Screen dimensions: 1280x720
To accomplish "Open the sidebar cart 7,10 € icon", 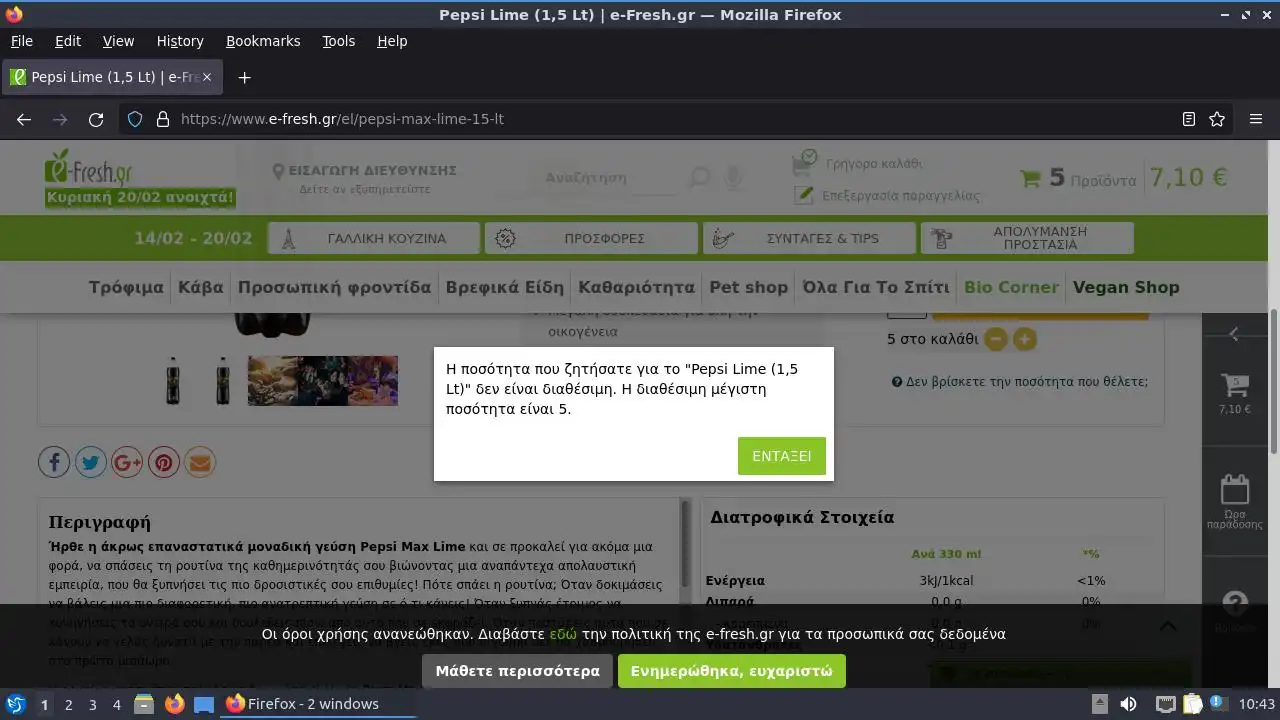I will pos(1234,392).
